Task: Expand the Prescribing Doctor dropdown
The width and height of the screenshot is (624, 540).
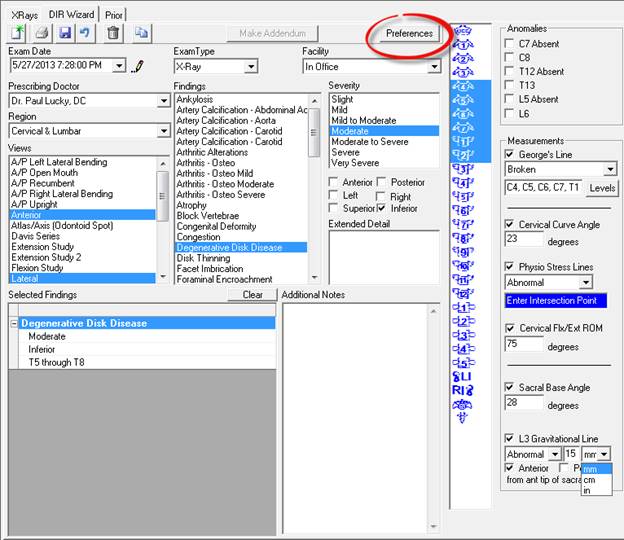Action: [164, 101]
